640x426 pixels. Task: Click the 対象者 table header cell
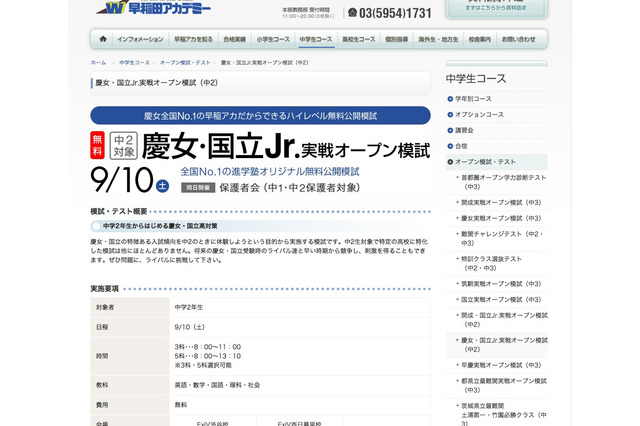[x=130, y=307]
